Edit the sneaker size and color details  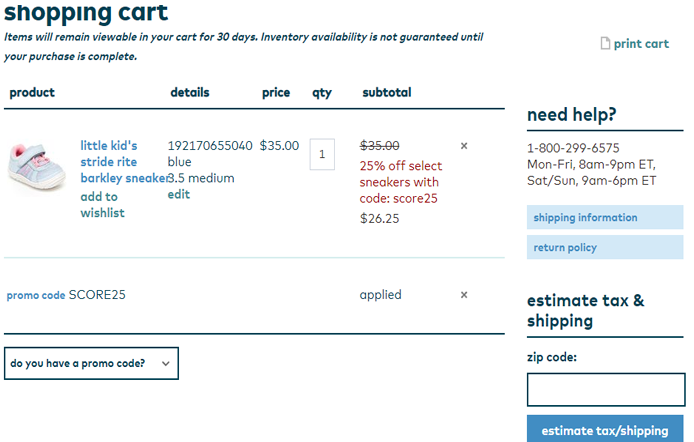[x=179, y=195]
